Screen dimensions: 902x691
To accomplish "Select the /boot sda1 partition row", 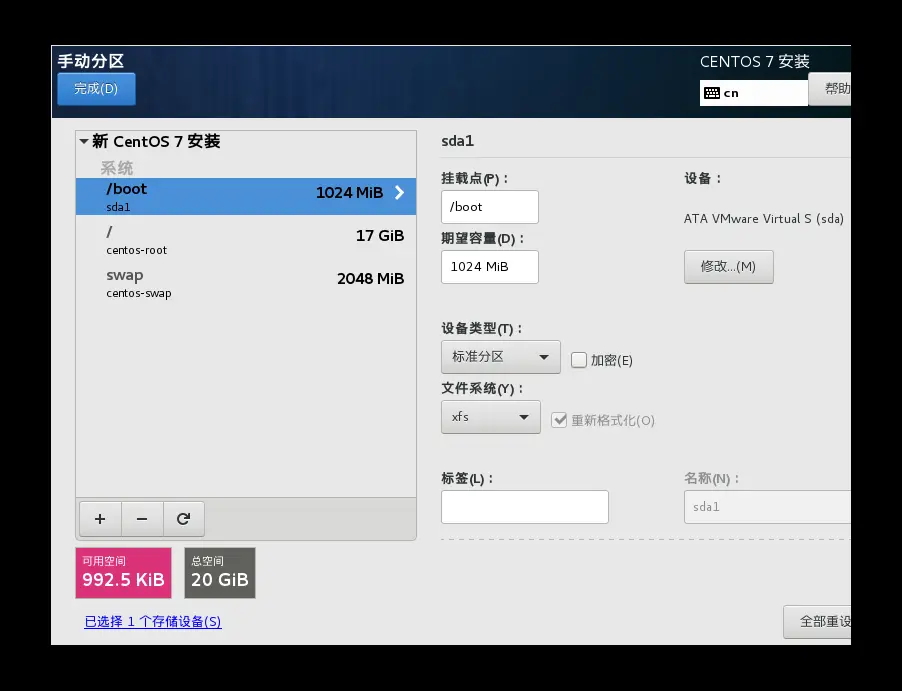I will coord(246,196).
